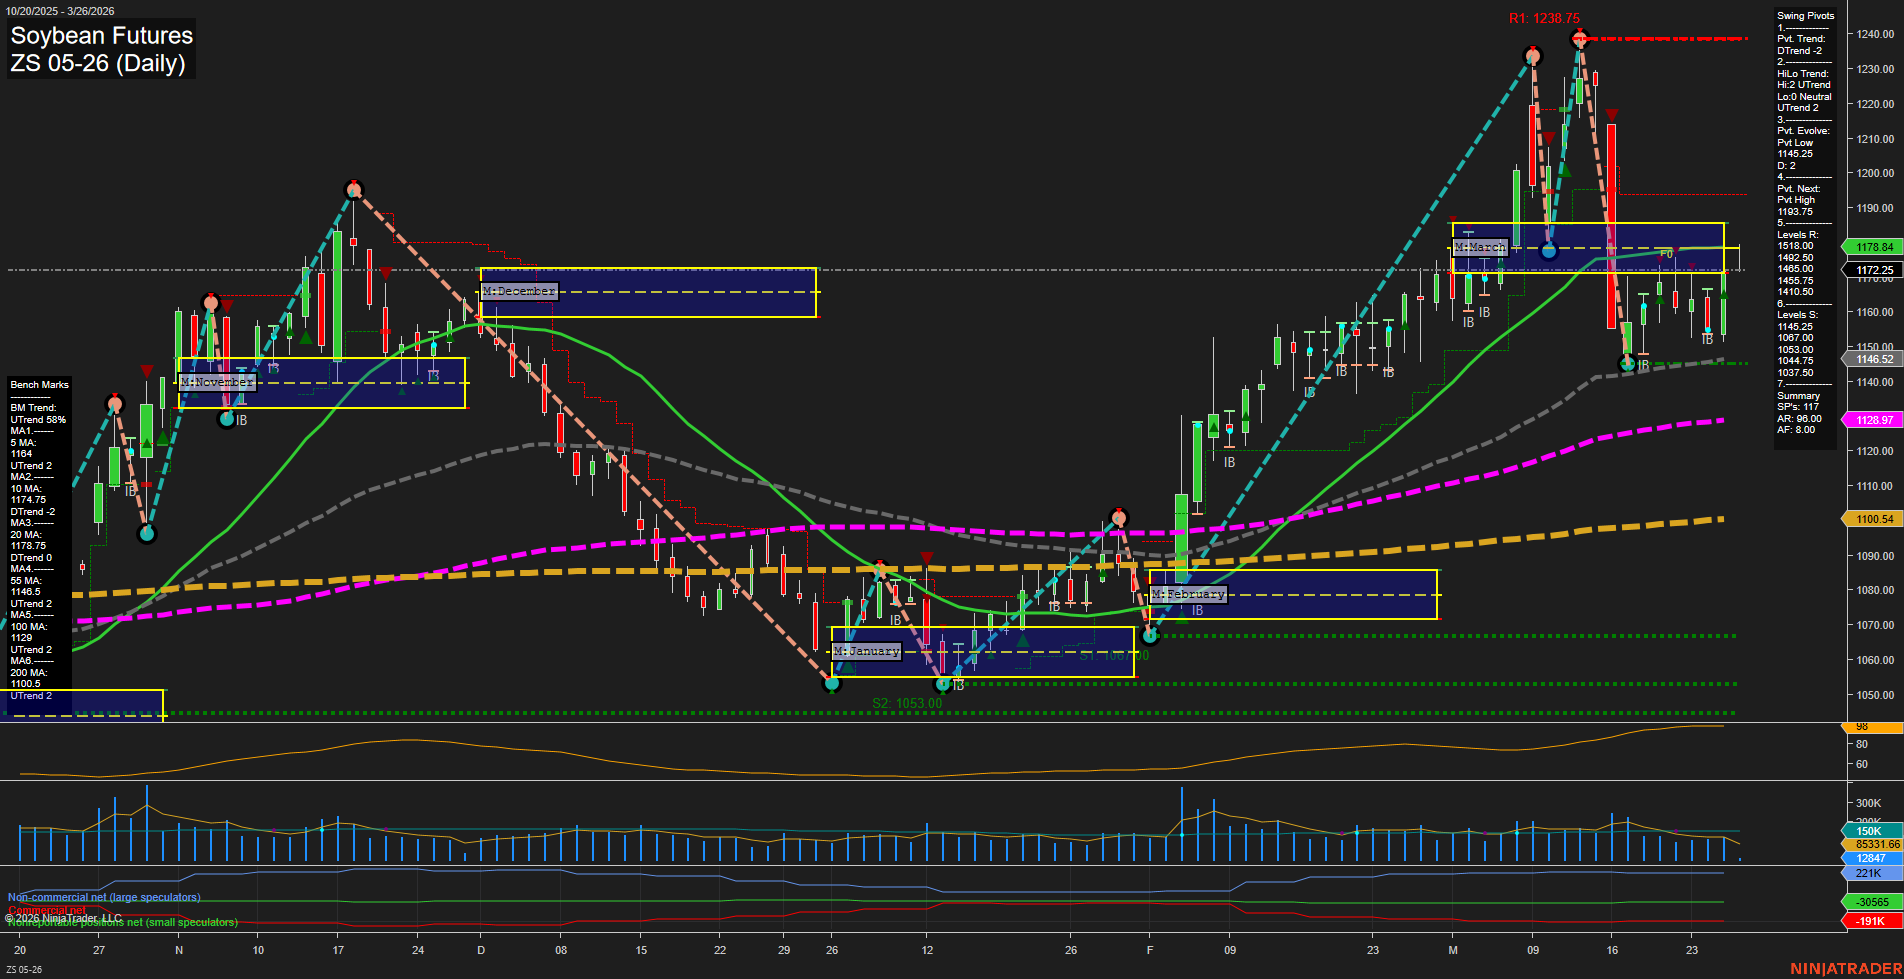Screen dimensions: 1904x979
Task: Click the pivot low circle inside the March box
Action: tap(1548, 251)
